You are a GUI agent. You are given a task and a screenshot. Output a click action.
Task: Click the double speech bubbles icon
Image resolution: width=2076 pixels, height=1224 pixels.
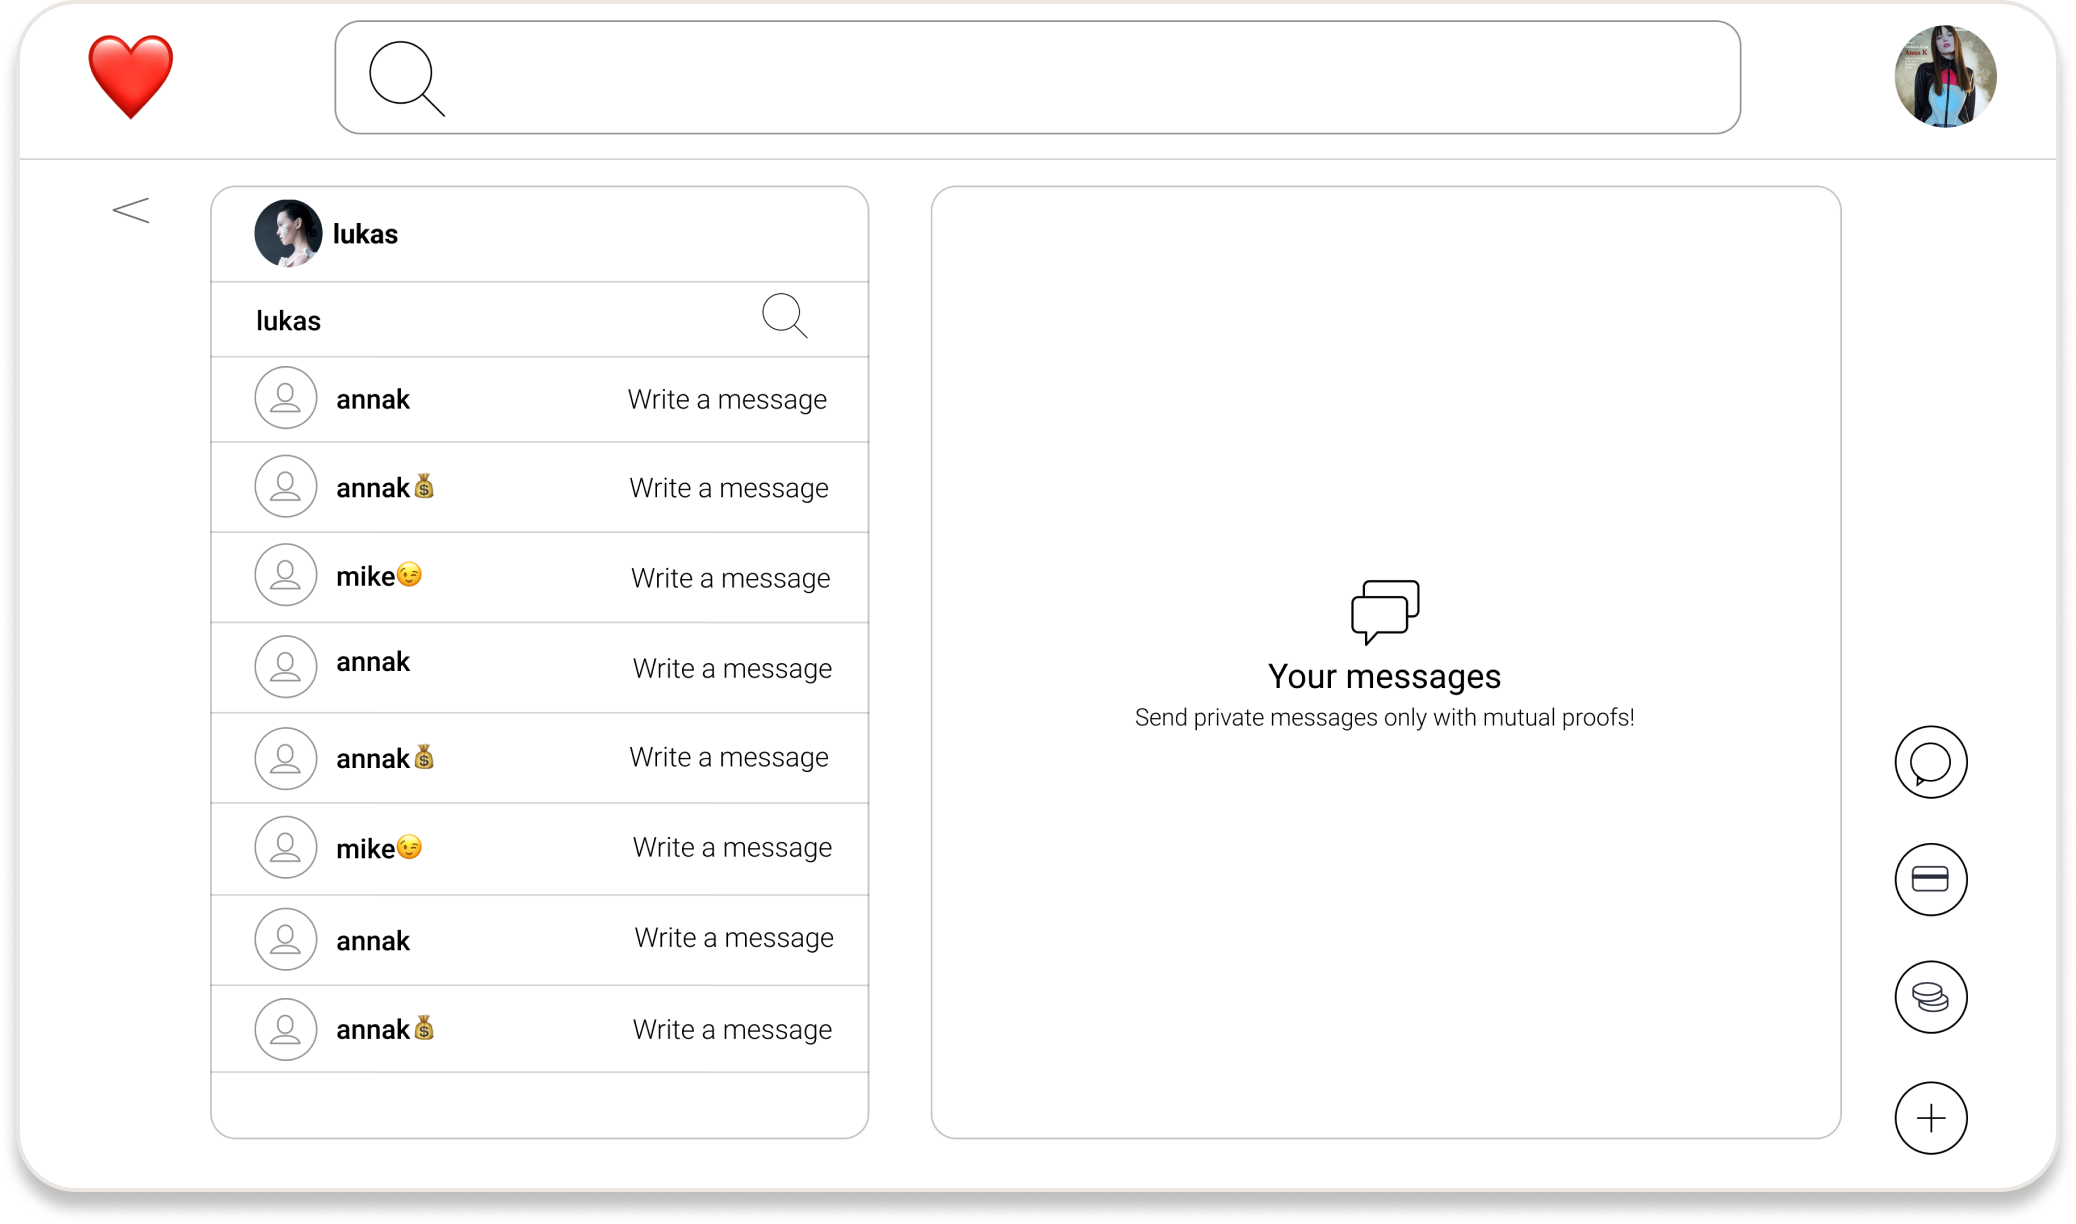[1384, 611]
